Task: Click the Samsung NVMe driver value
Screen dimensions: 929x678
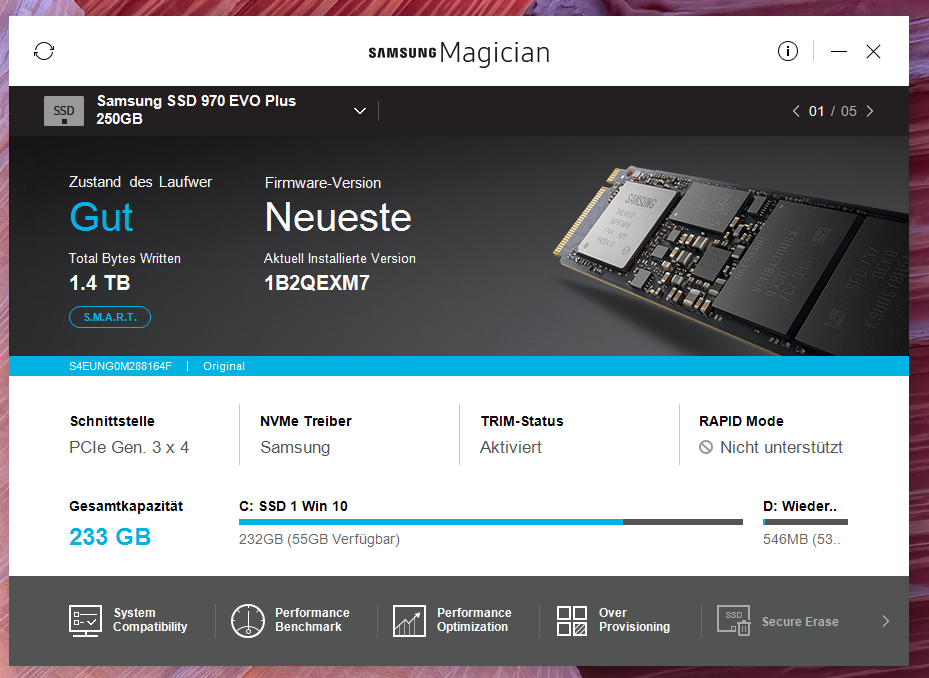Action: coord(295,447)
